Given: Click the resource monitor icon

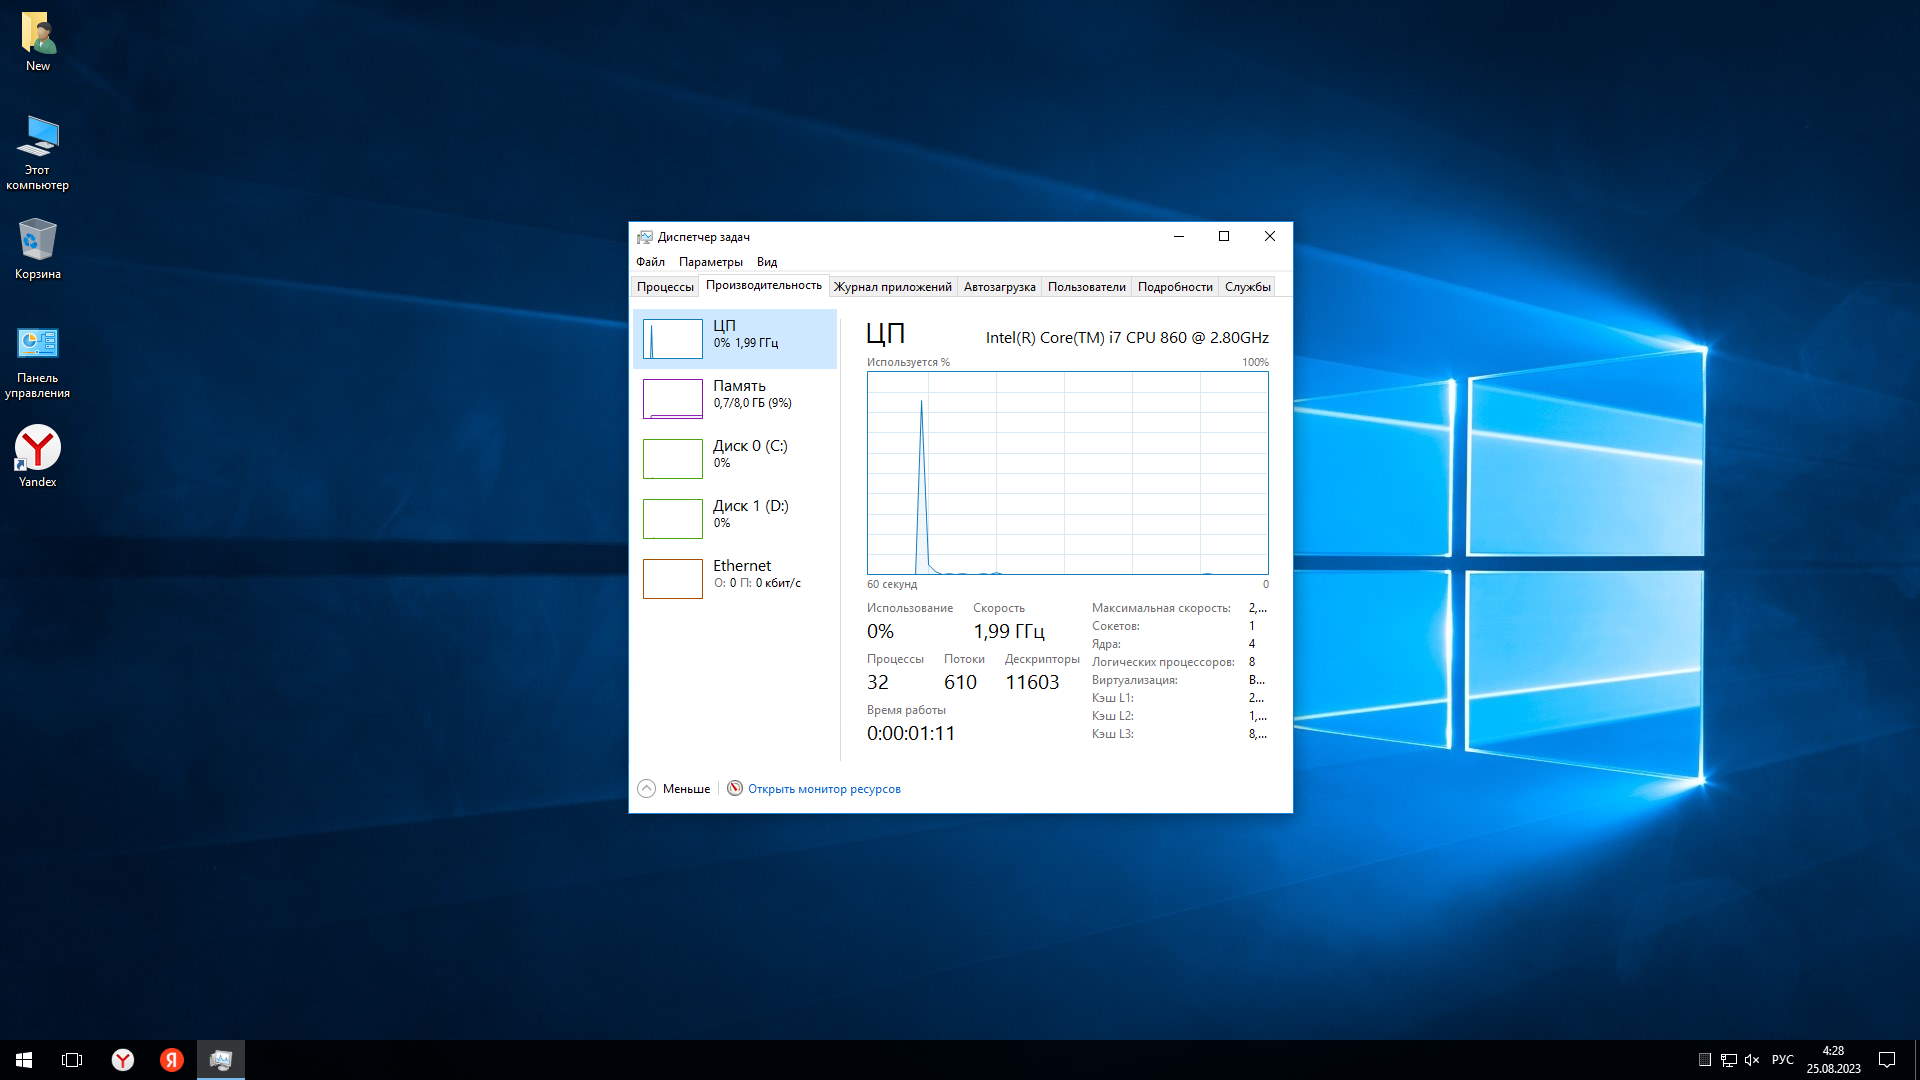Looking at the screenshot, I should (x=735, y=789).
